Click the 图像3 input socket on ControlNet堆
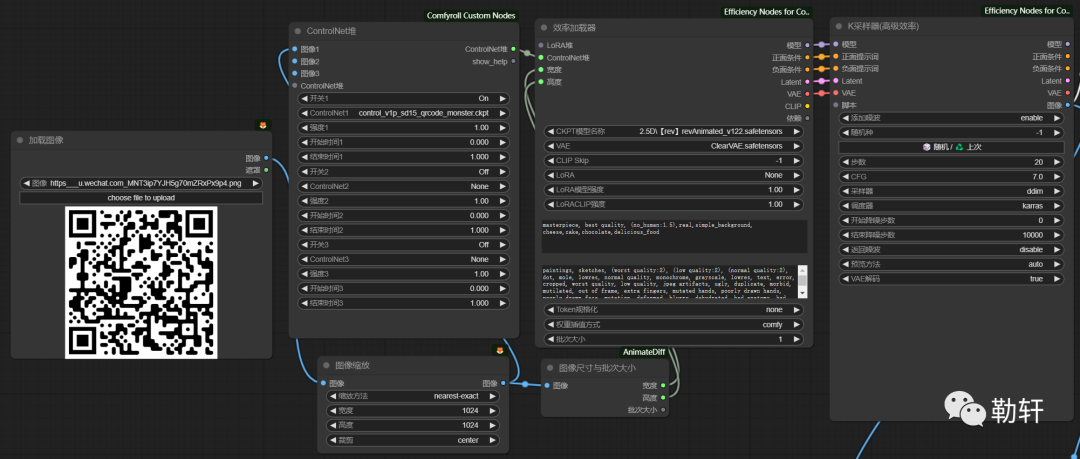This screenshot has height=459, width=1080. [295, 73]
